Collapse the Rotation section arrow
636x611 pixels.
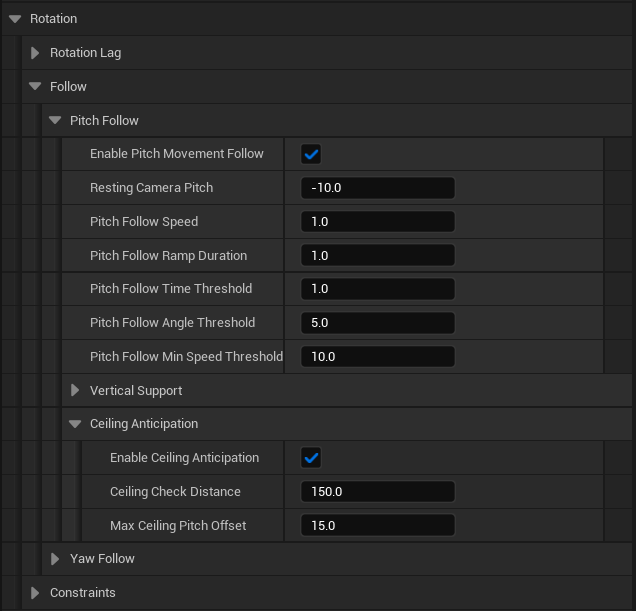pyautogui.click(x=15, y=19)
